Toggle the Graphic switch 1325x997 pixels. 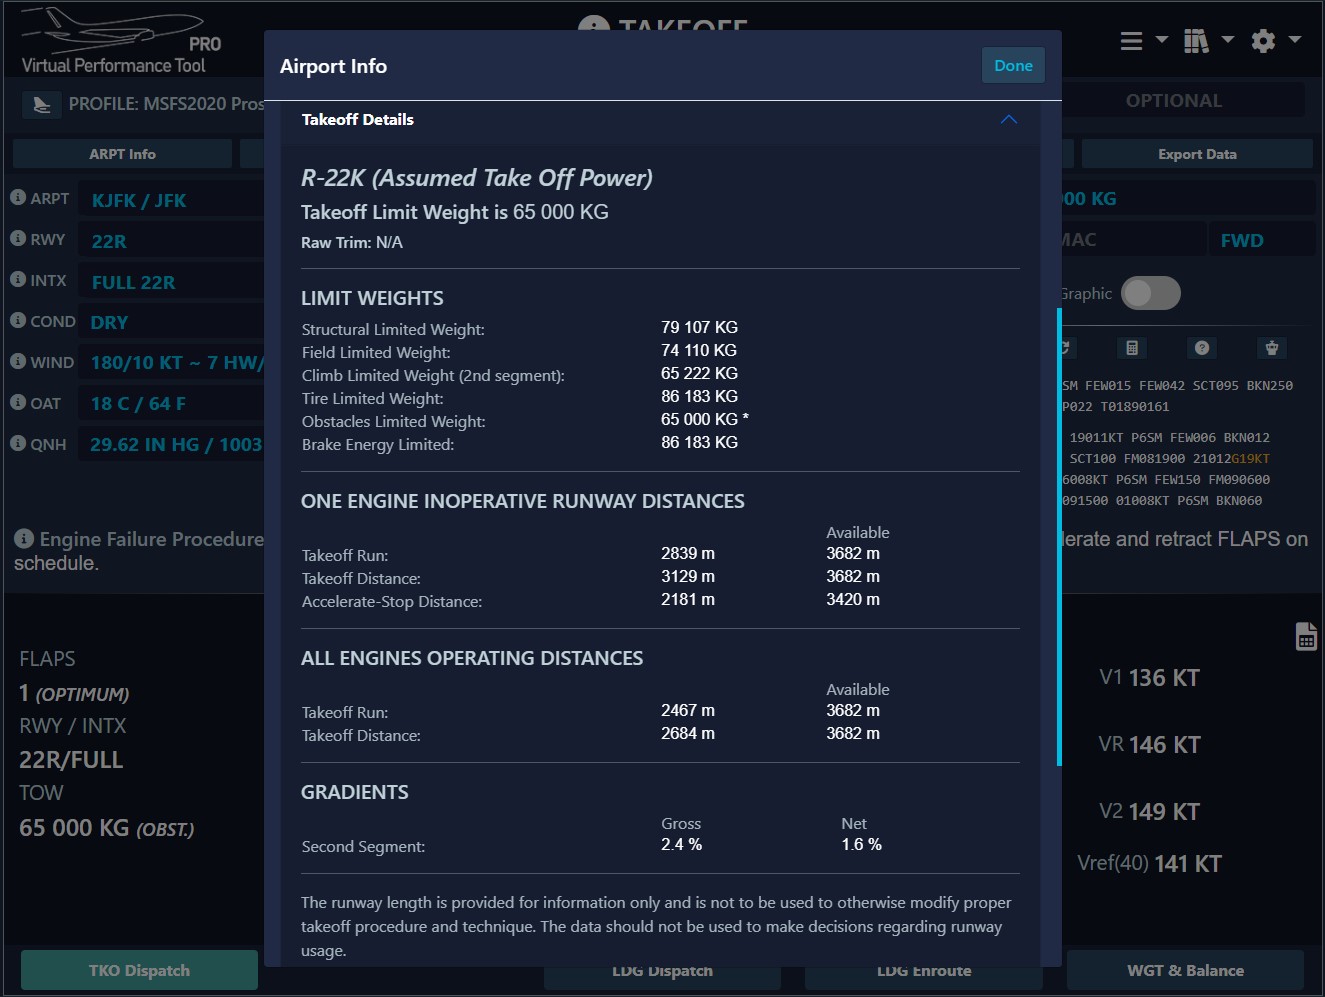click(1150, 293)
